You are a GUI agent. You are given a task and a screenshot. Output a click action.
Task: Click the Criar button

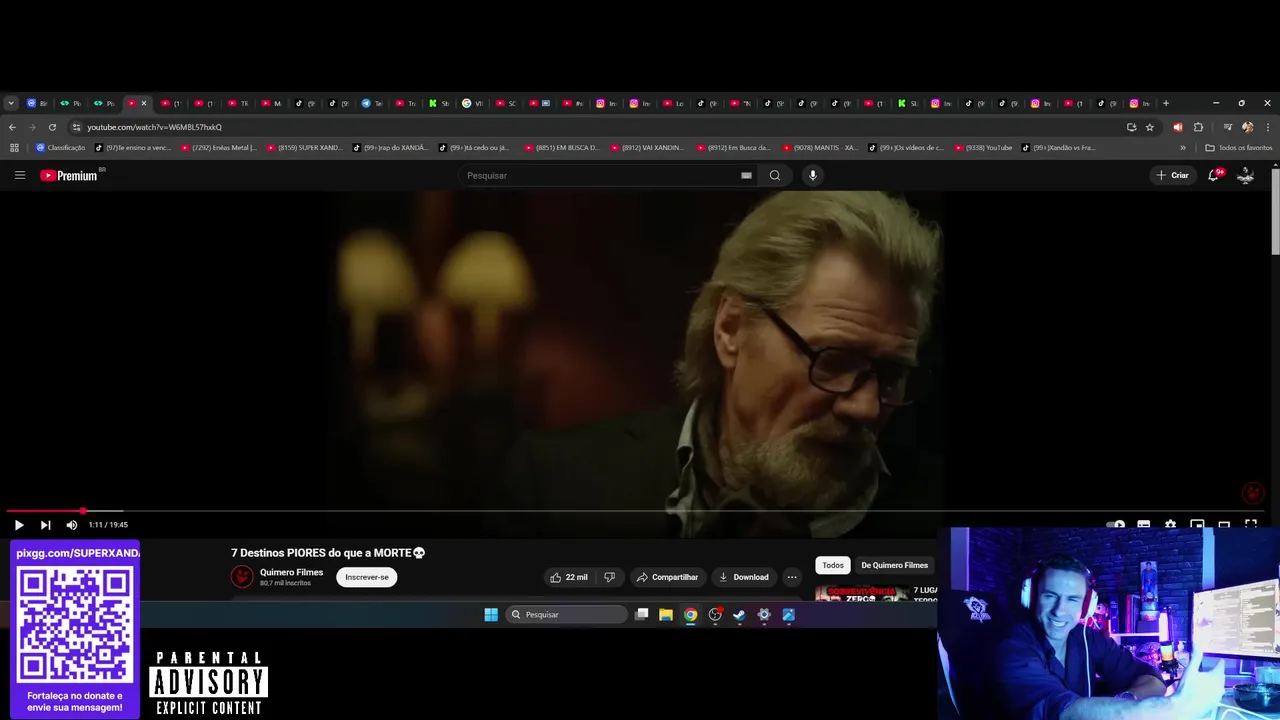[x=1172, y=175]
